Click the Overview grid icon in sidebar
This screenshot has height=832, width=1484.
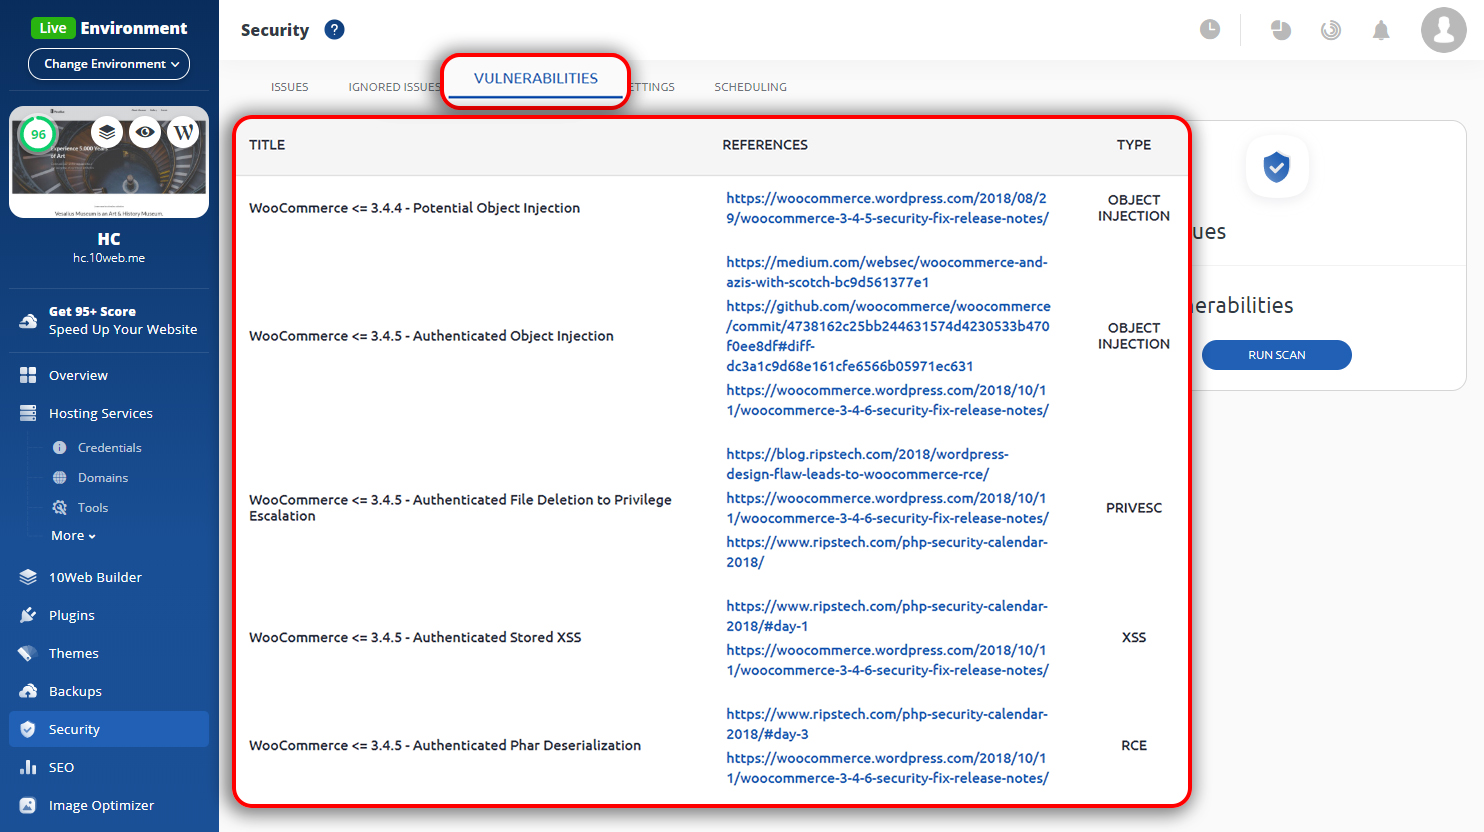(28, 375)
